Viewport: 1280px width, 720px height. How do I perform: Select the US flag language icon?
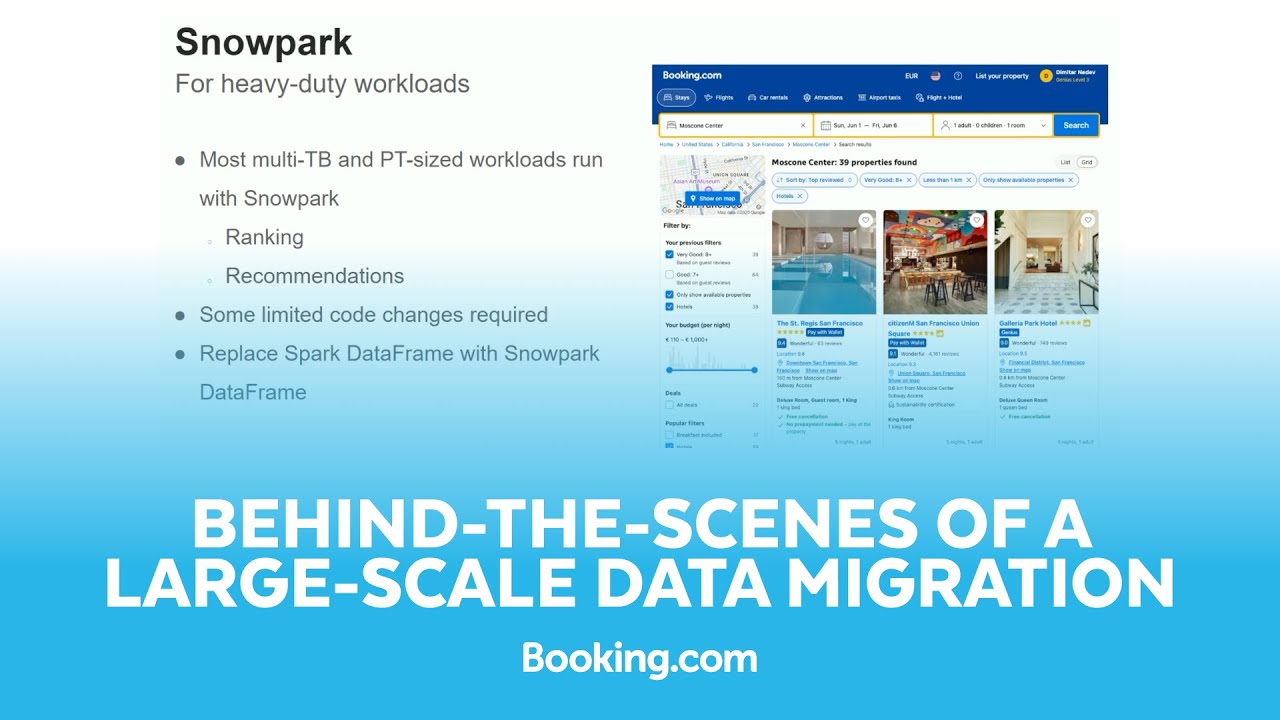[936, 76]
